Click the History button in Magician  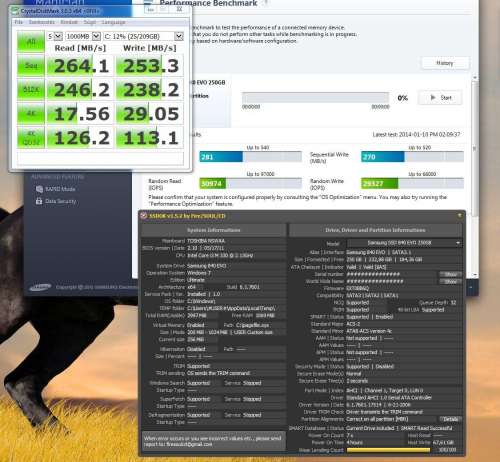coord(445,63)
